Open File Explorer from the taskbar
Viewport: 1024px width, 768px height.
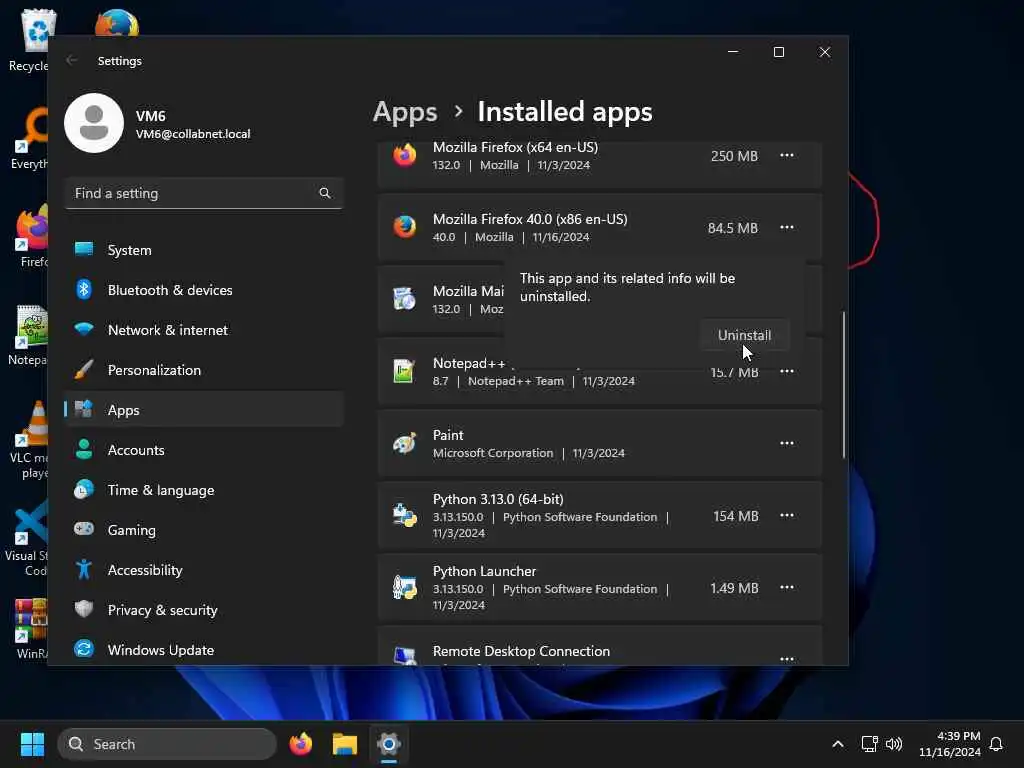tap(345, 744)
